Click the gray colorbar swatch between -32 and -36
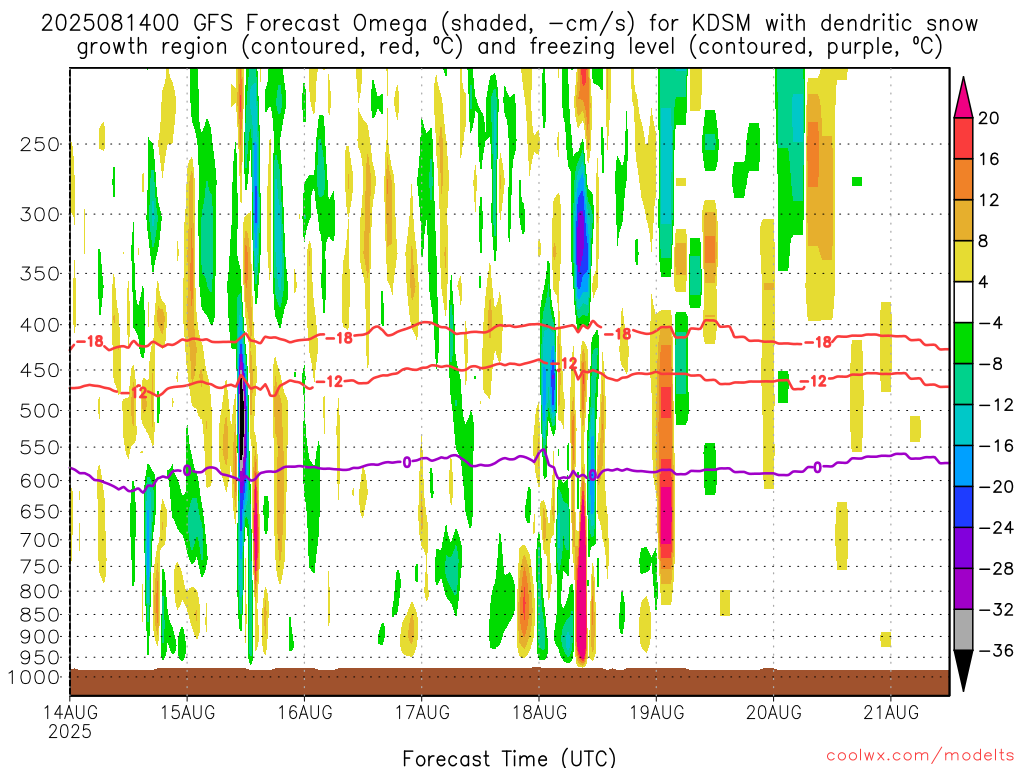The image size is (1024, 768). coord(963,630)
